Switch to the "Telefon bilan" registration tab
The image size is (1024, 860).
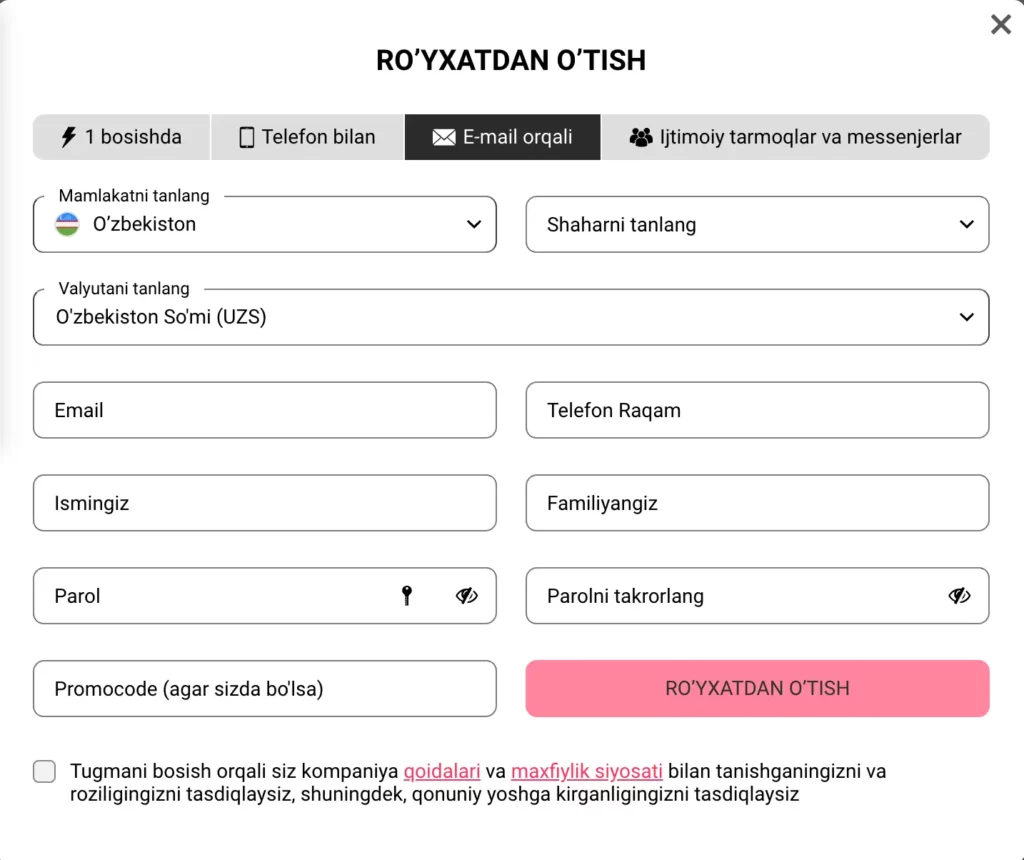point(307,136)
